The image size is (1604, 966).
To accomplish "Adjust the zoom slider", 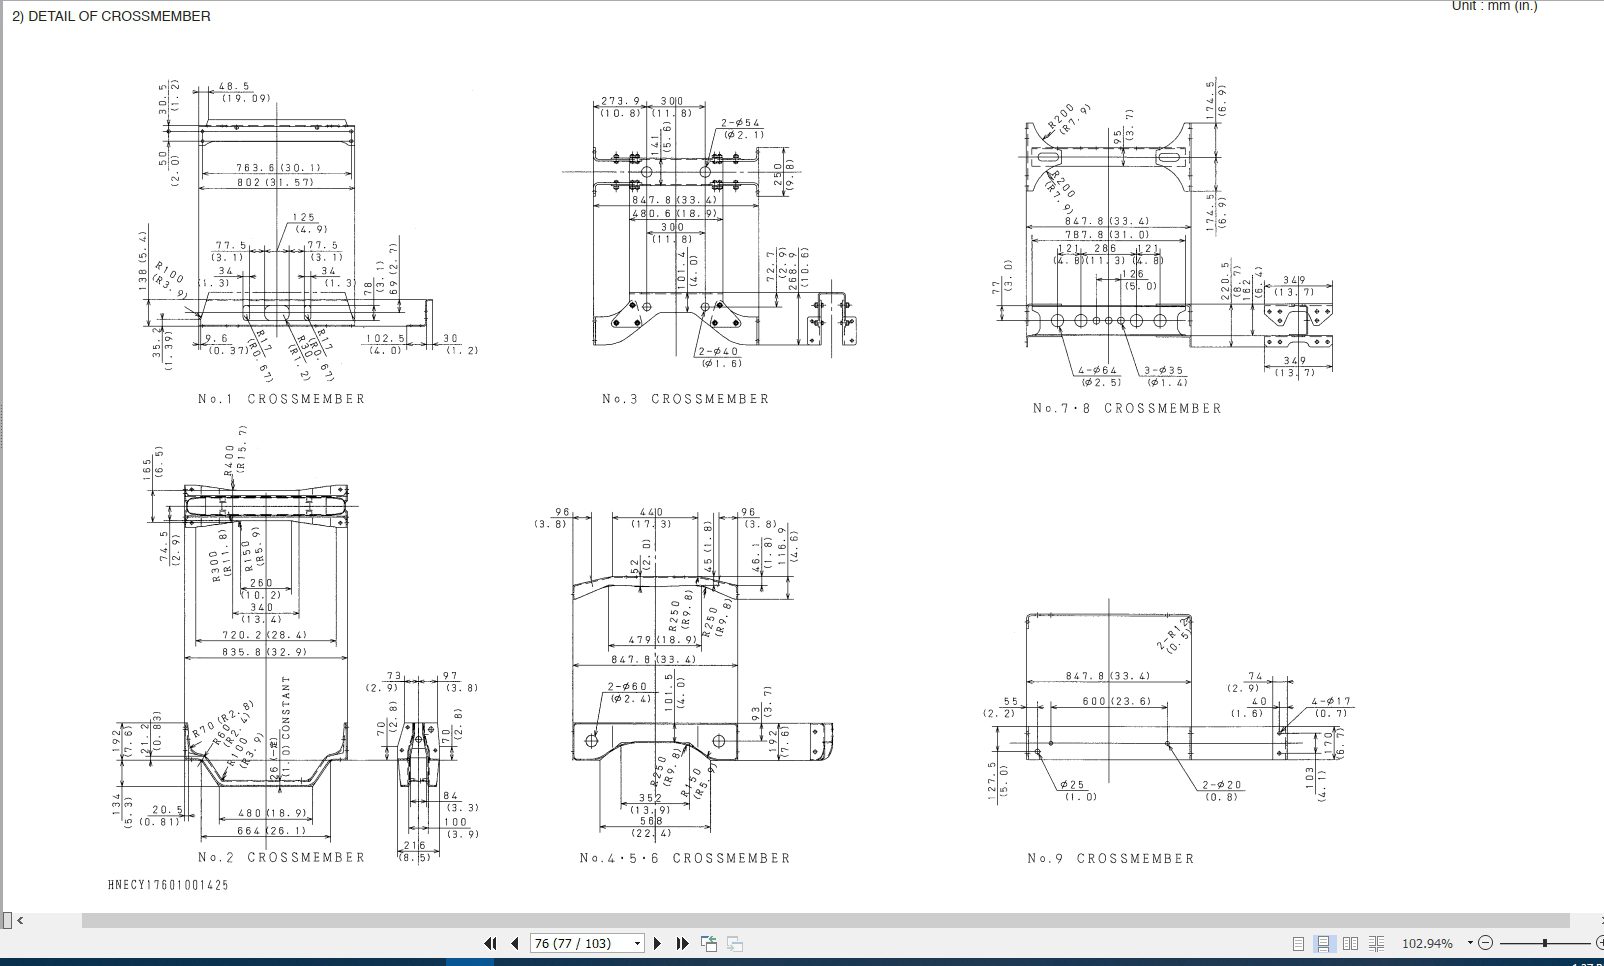I will point(1545,943).
